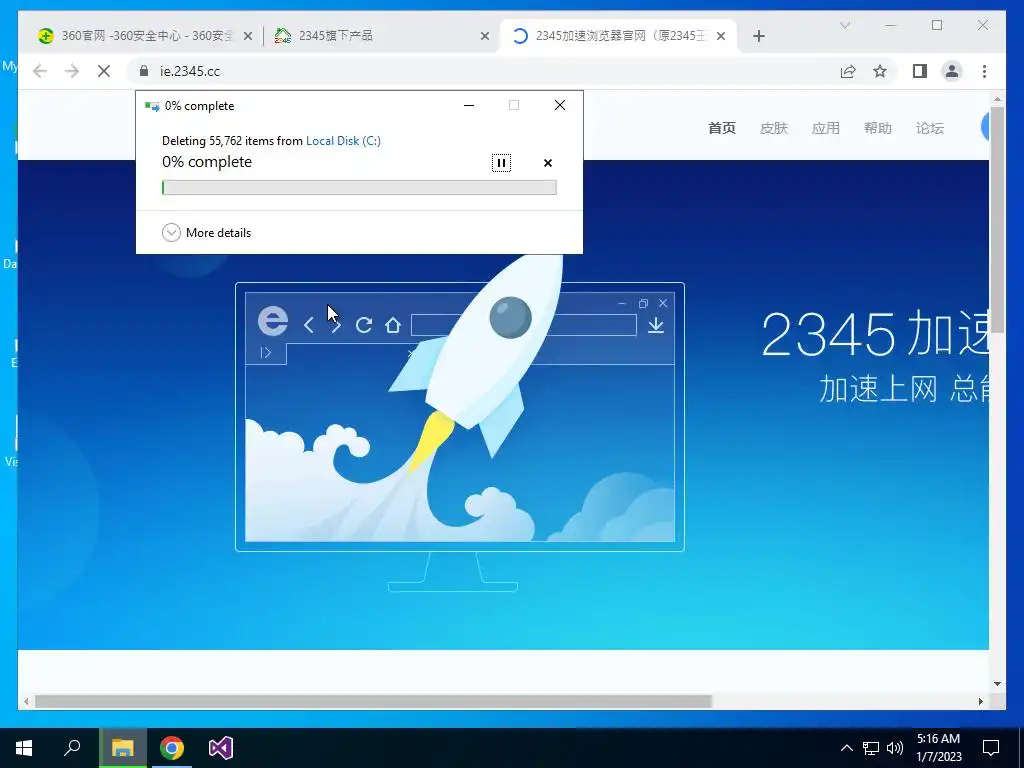Expand More details in delete dialog
The image size is (1024, 768).
(206, 232)
